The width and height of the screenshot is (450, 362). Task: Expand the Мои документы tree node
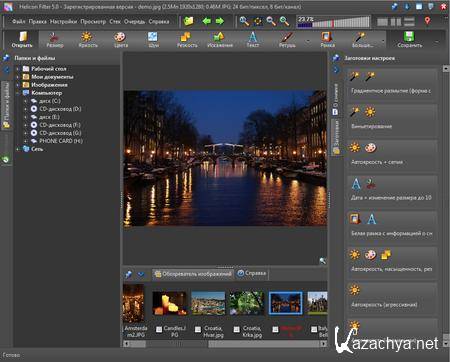click(18, 77)
